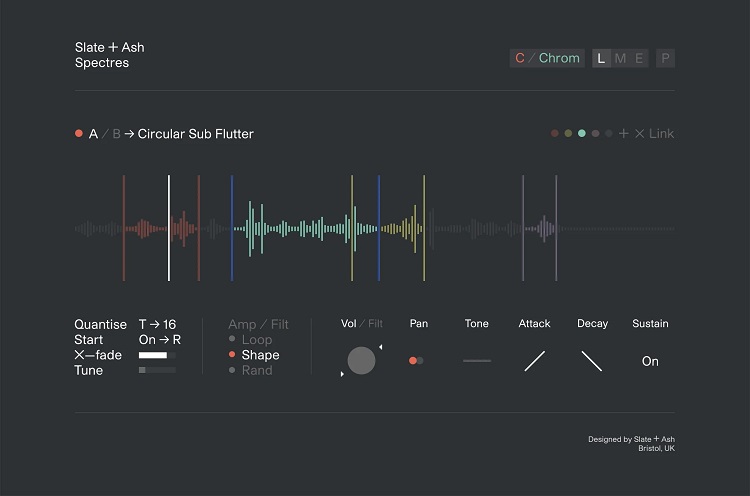
Task: Open the Quantise T → 16 value
Action: pos(157,324)
